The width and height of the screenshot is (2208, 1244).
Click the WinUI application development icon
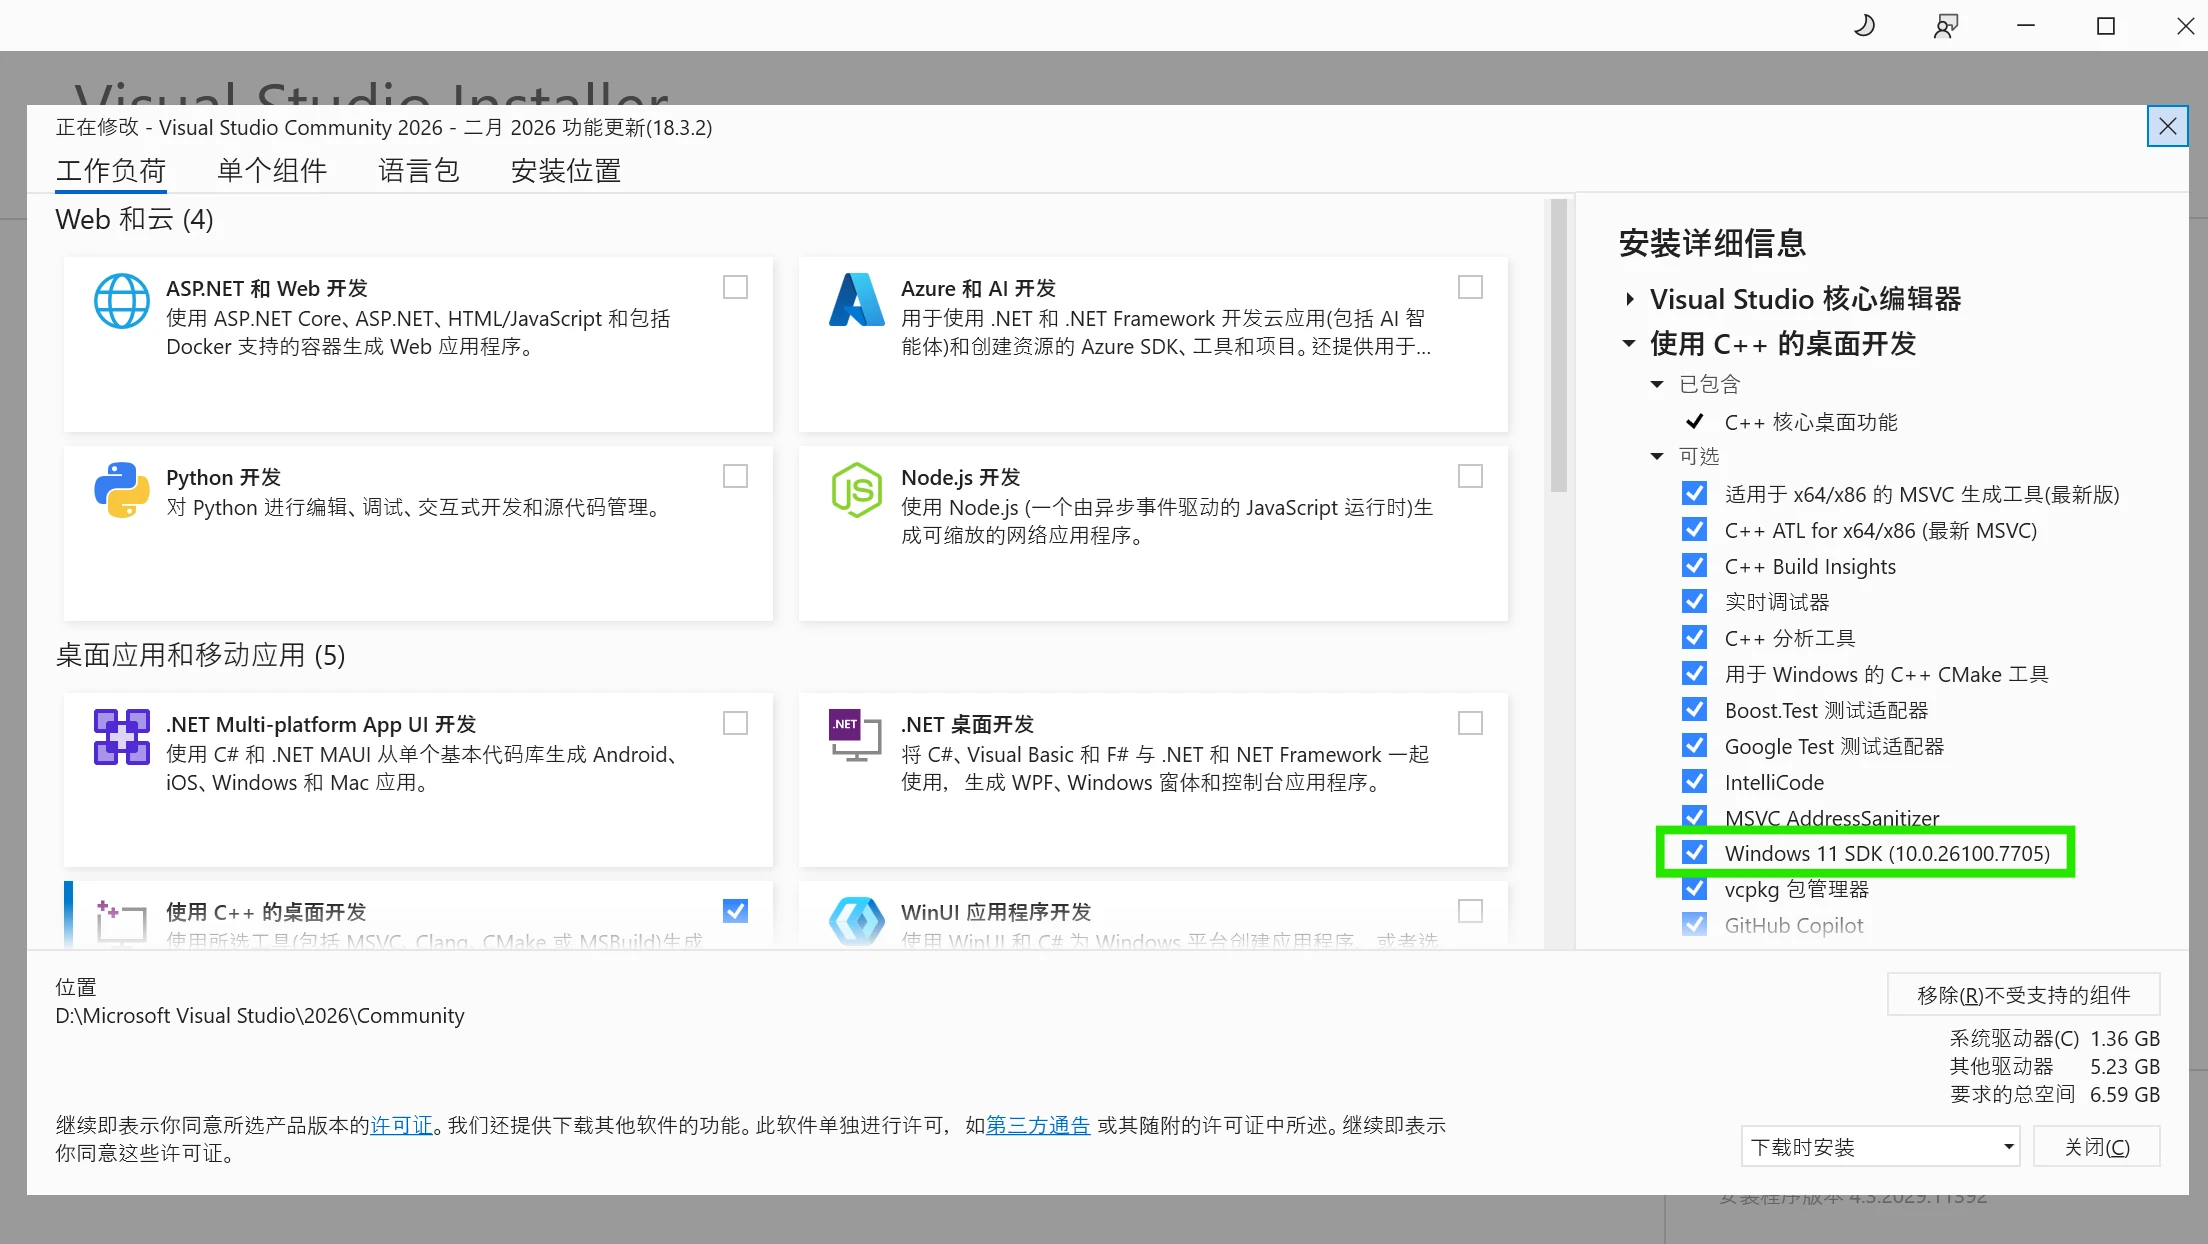857,921
